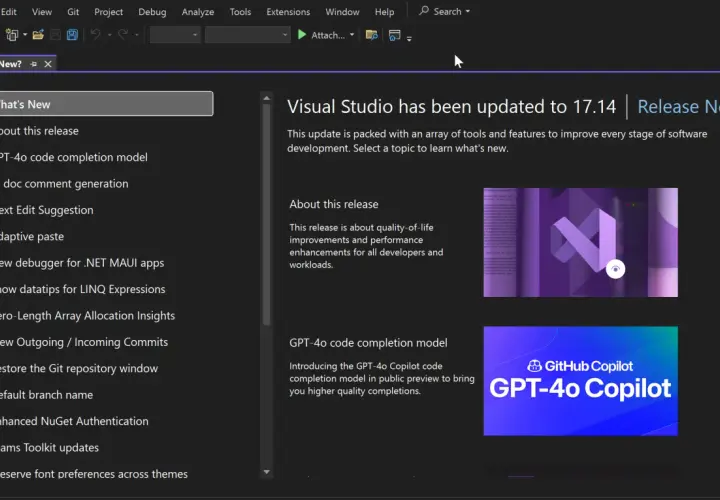
Task: Click the window-with-home toolbar icon
Action: (x=394, y=35)
